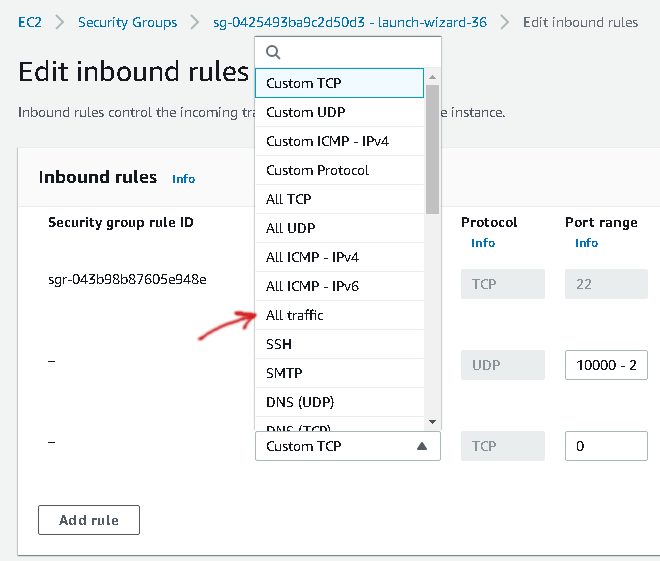Image resolution: width=660 pixels, height=561 pixels.
Task: Select Custom UDP from the type list
Action: (339, 112)
